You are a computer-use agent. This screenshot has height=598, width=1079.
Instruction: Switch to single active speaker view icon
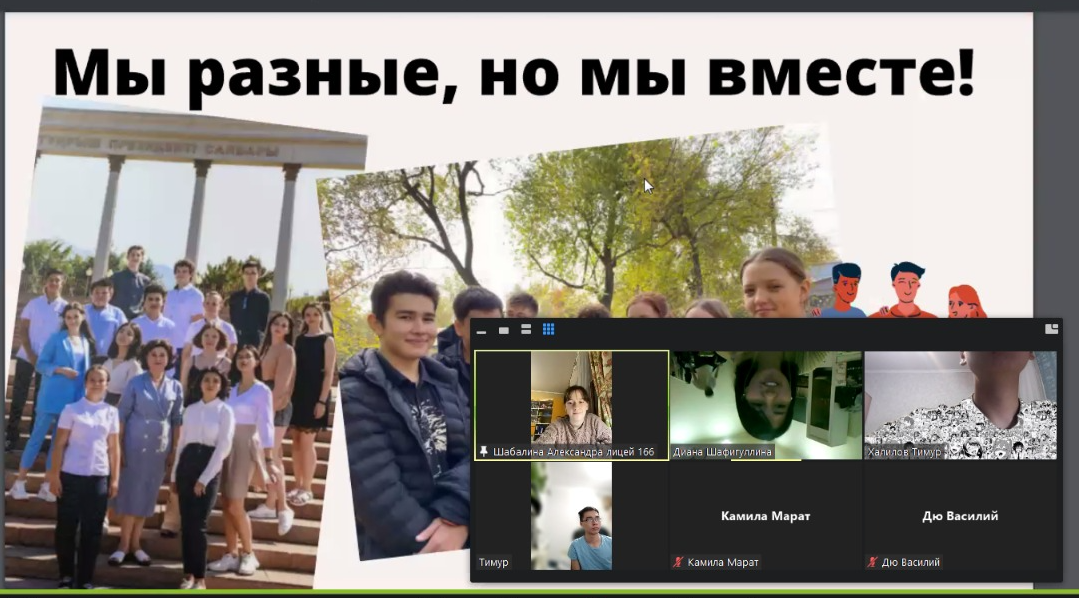(504, 330)
